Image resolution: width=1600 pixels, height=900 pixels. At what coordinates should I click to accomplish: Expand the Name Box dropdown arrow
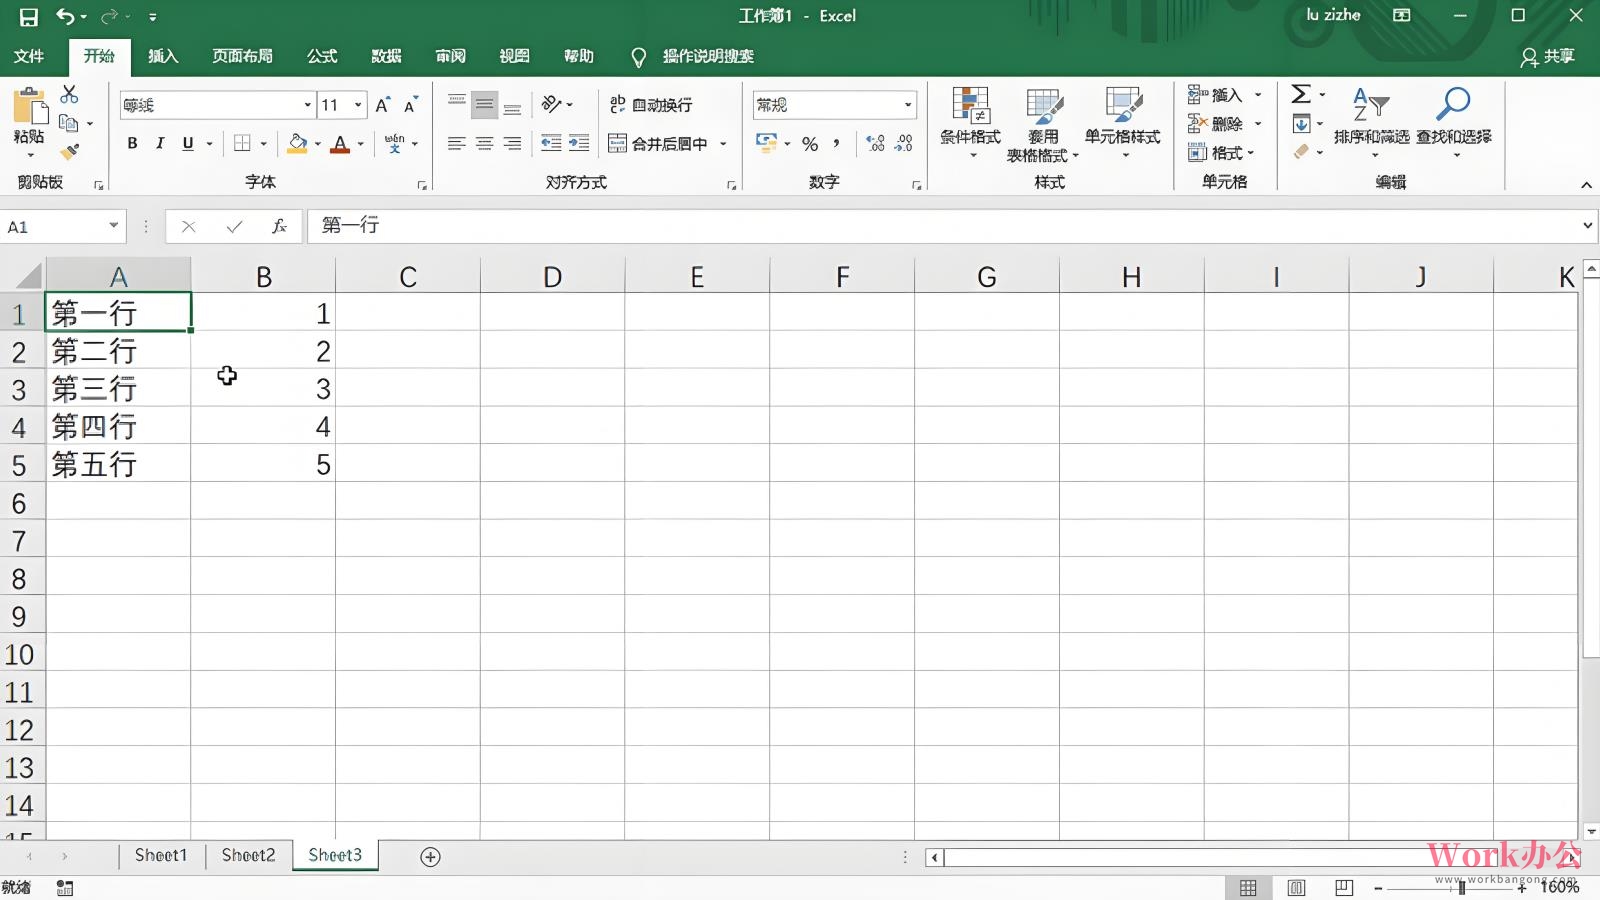[x=113, y=226]
